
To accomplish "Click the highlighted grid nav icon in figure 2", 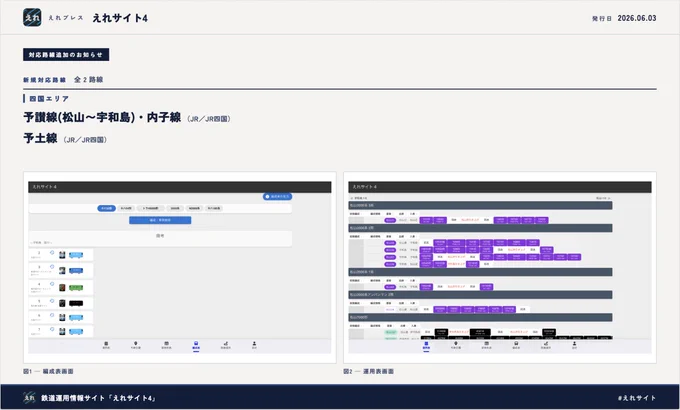I will [x=426, y=345].
